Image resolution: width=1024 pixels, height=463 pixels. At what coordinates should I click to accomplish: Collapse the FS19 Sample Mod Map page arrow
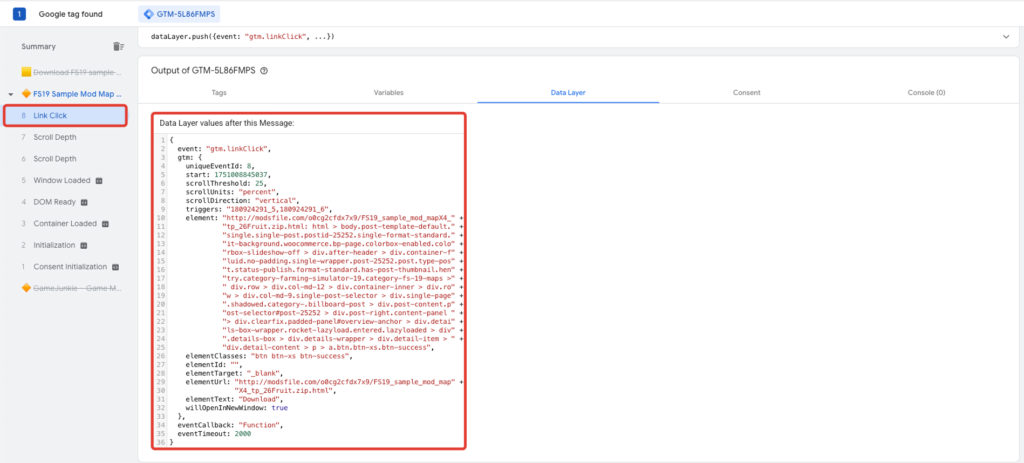11,94
